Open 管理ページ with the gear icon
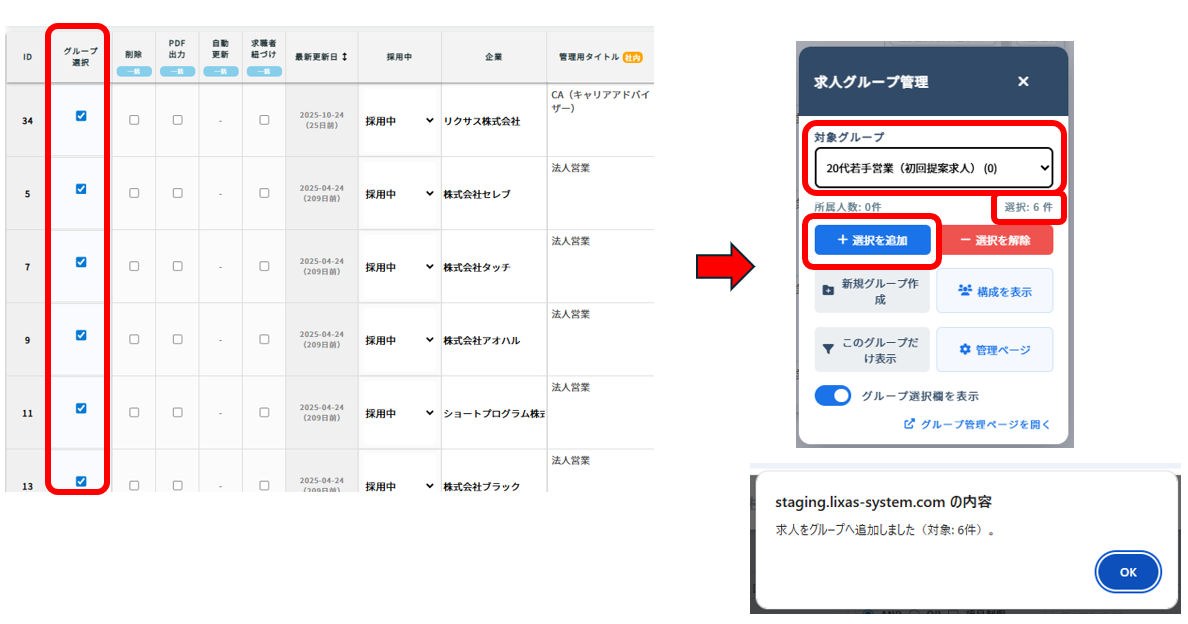The height and width of the screenshot is (624, 1188). point(994,350)
